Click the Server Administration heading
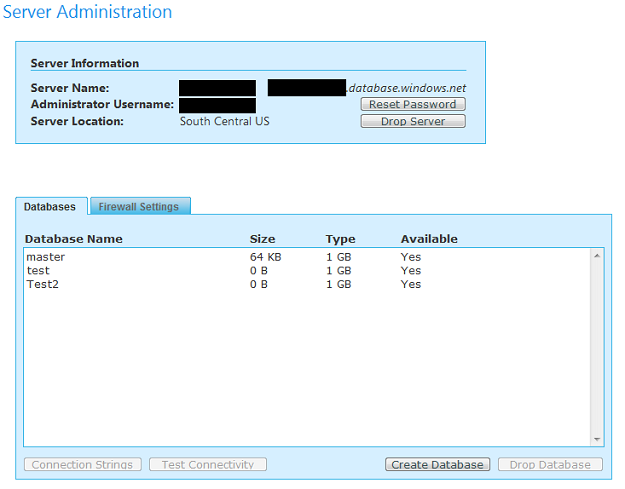625x489 pixels. (x=87, y=12)
